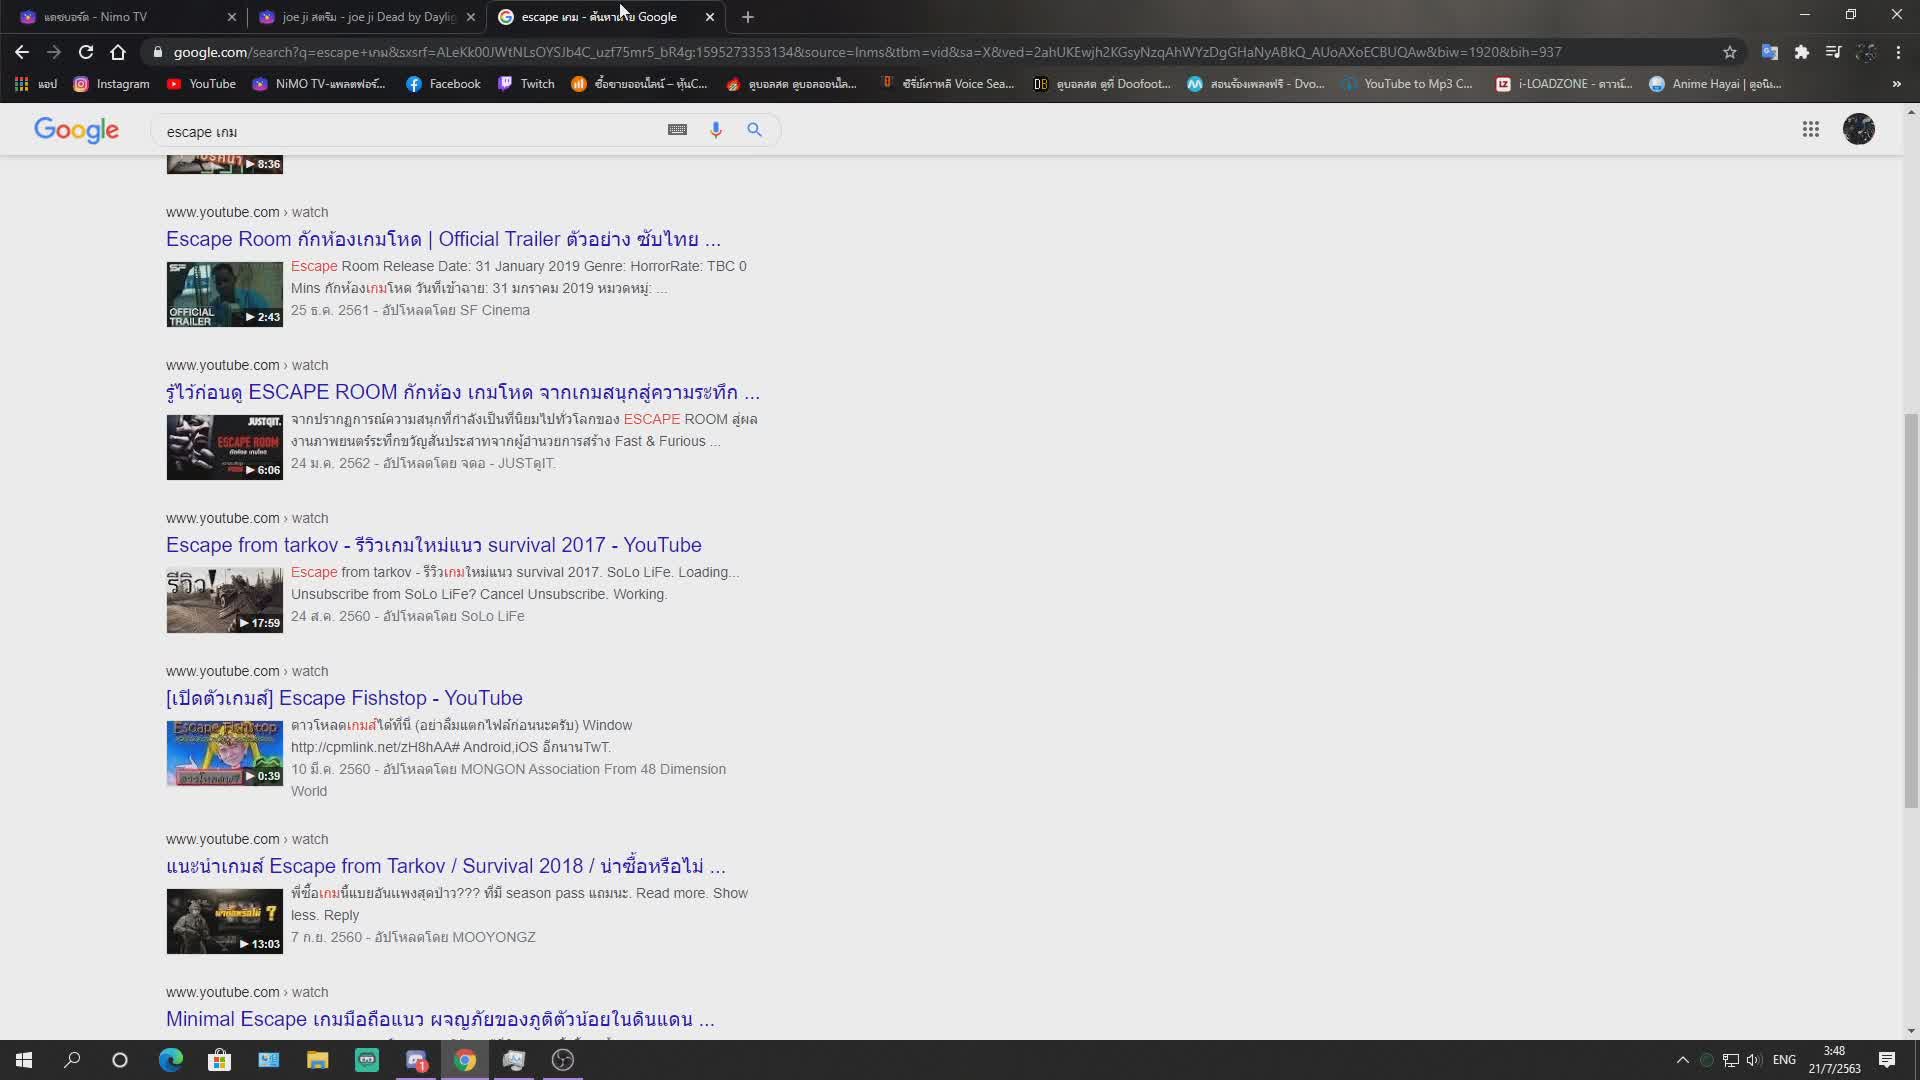Image resolution: width=1920 pixels, height=1080 pixels.
Task: Go to the browser home page
Action: tap(118, 52)
